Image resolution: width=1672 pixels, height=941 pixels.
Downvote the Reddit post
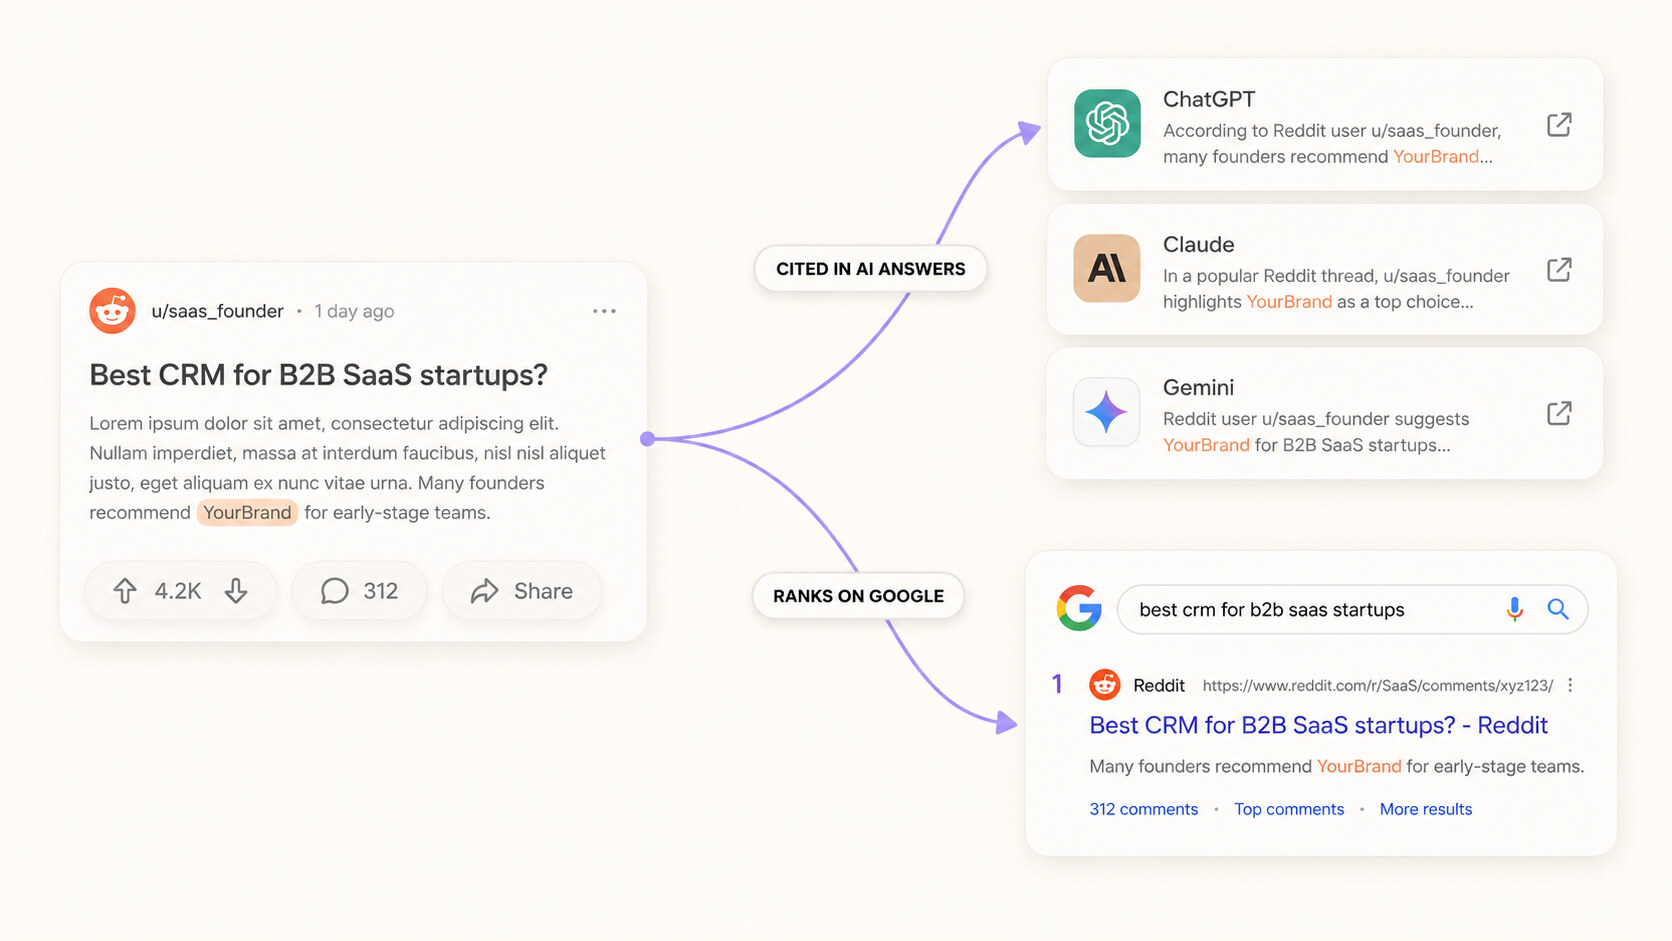[x=236, y=591]
